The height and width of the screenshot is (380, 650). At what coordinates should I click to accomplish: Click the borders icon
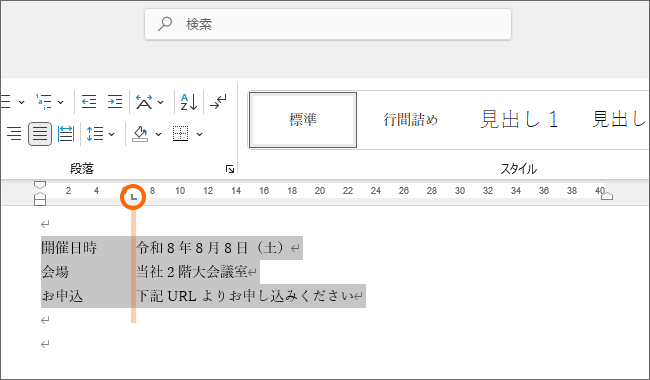[x=180, y=134]
